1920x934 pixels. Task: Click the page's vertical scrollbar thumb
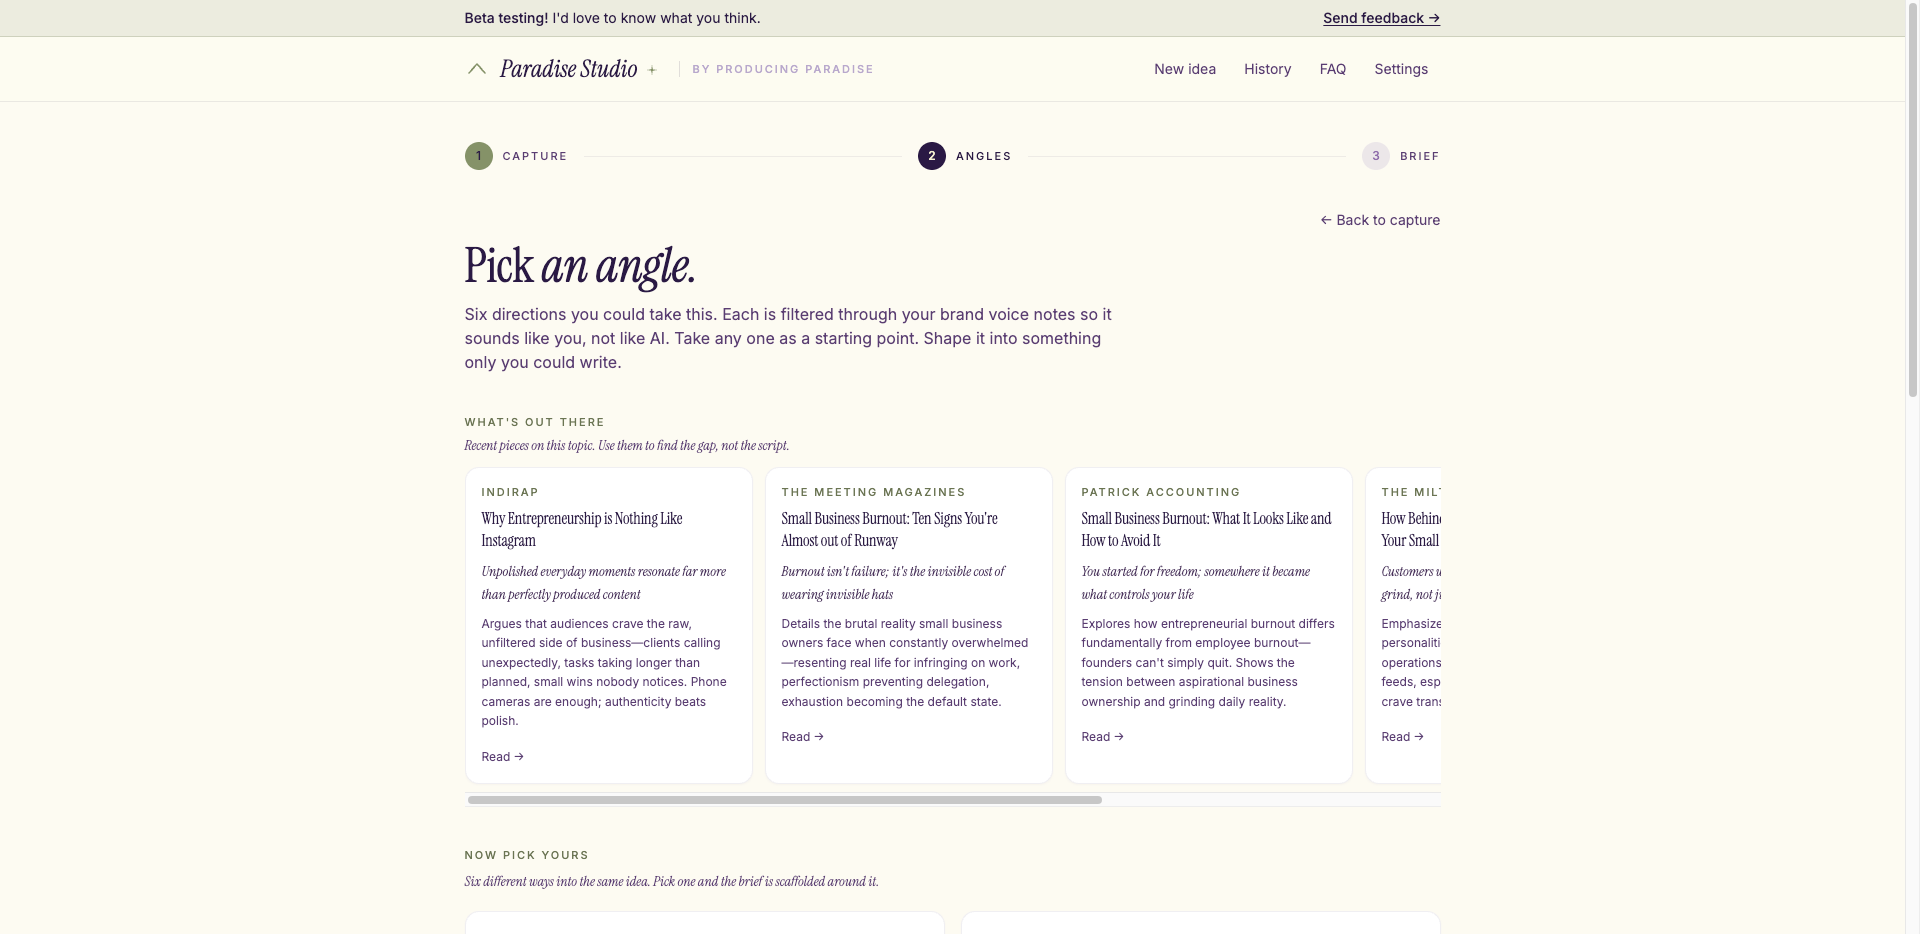[1913, 200]
